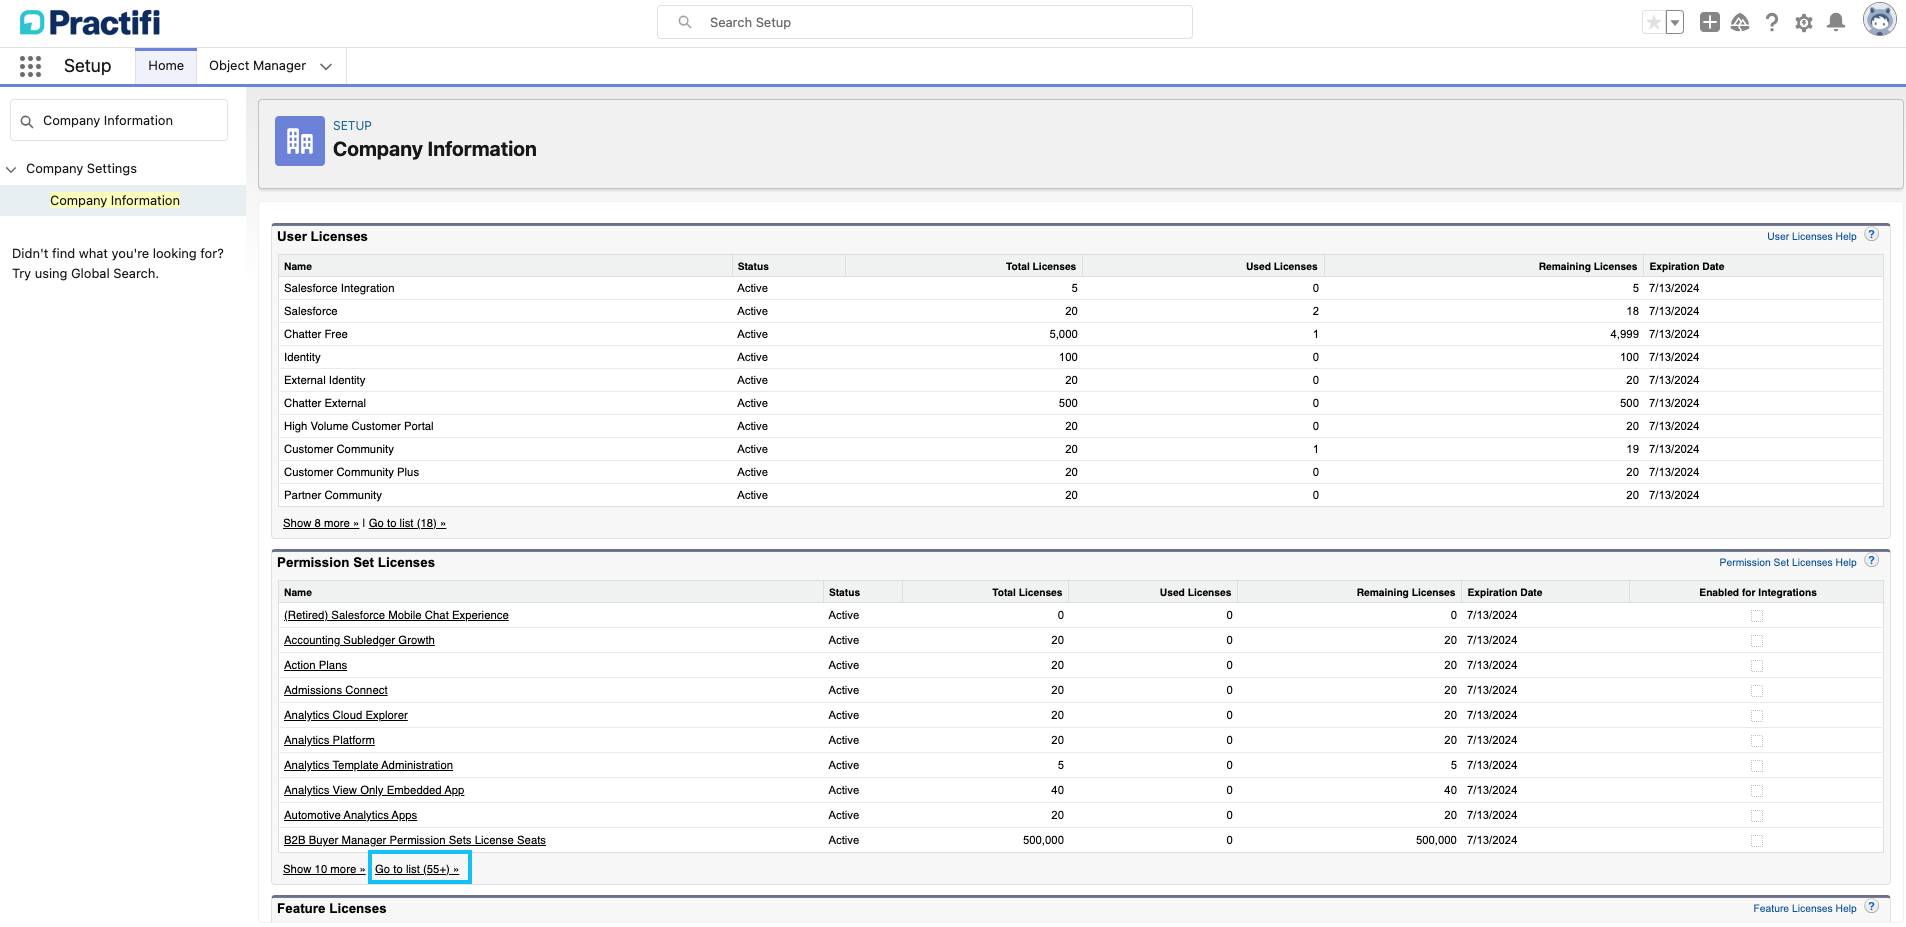Toggle integrations checkbox for Accounting Subledger Growth
Screen dimensions: 1906x927
(x=1757, y=641)
